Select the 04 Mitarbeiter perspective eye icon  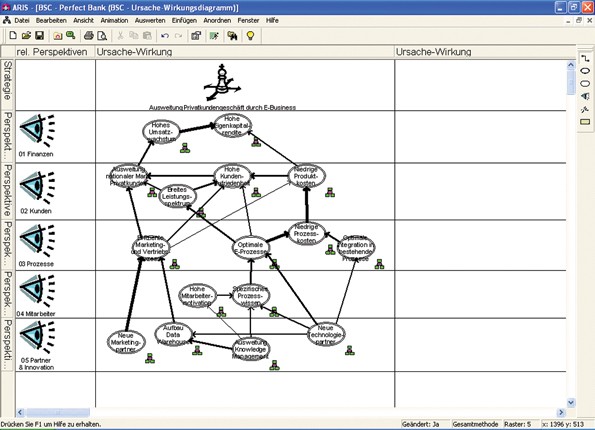(x=37, y=291)
